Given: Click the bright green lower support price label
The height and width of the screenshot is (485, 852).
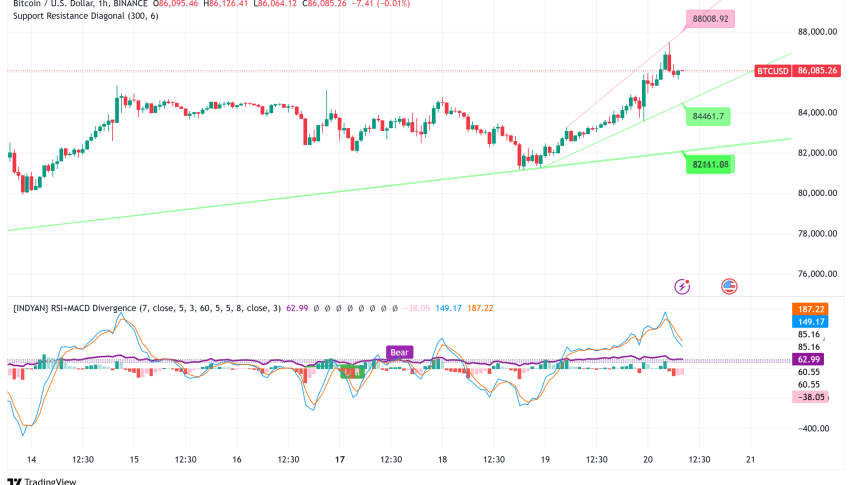Looking at the screenshot, I should [710, 165].
